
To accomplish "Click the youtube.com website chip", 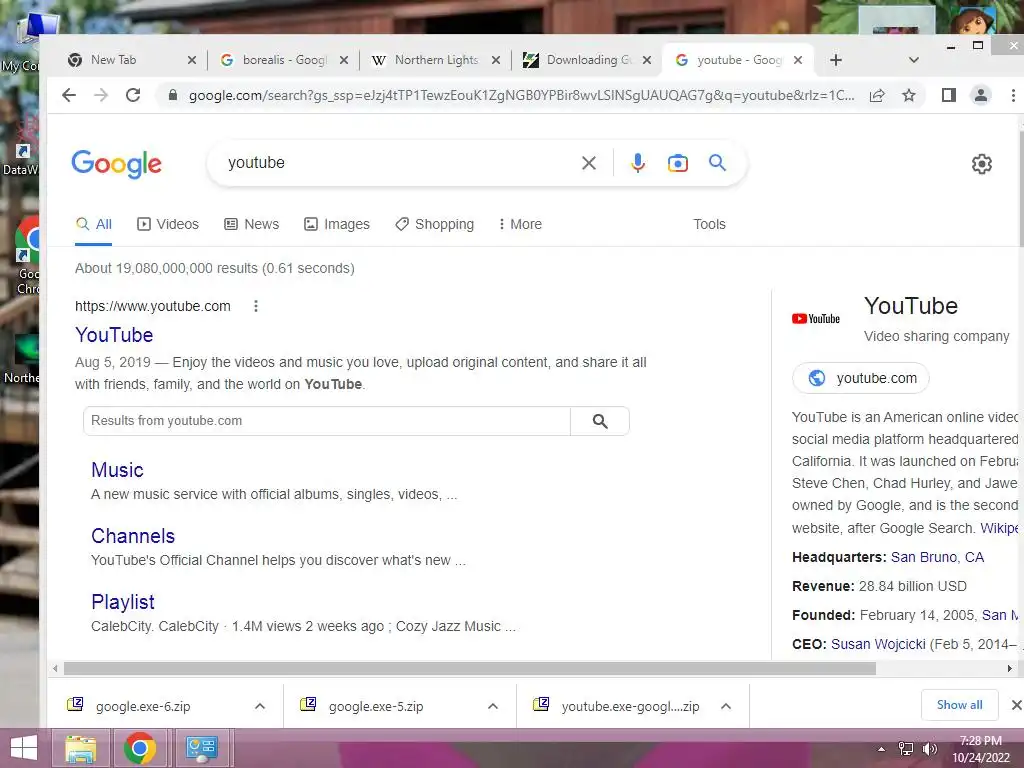I will (x=861, y=378).
